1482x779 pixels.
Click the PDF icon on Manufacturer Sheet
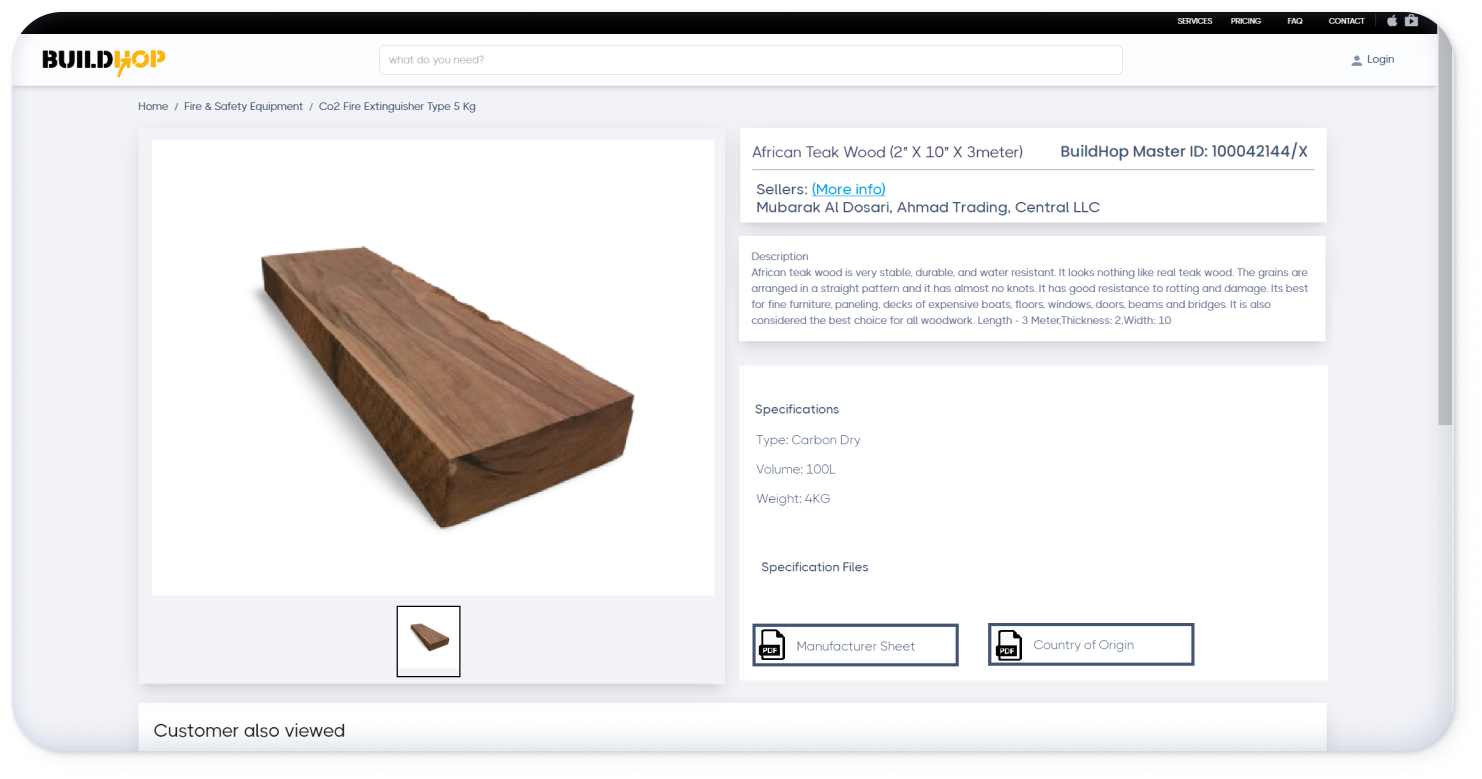(x=770, y=645)
